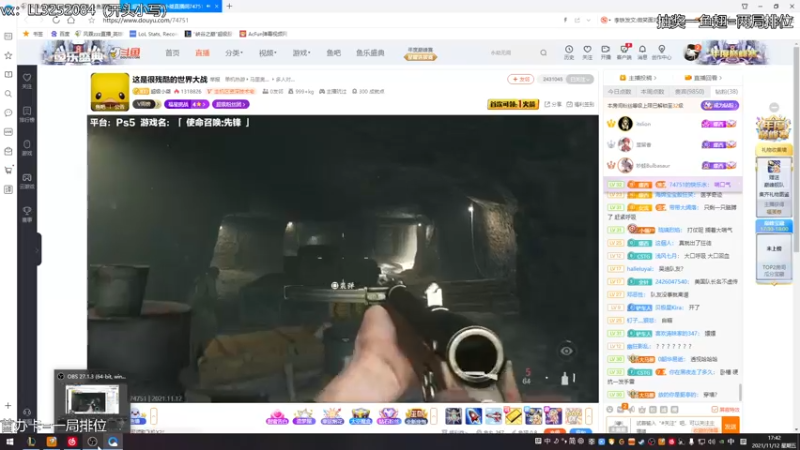800x450 pixels.
Task: Click the user avatar in header
Action: coord(691,53)
